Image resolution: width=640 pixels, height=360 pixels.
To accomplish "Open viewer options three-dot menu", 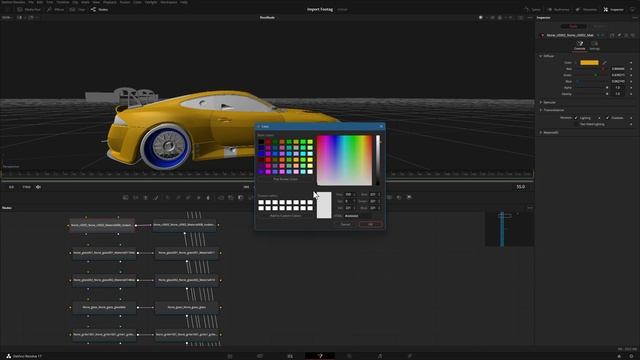I will pos(530,18).
